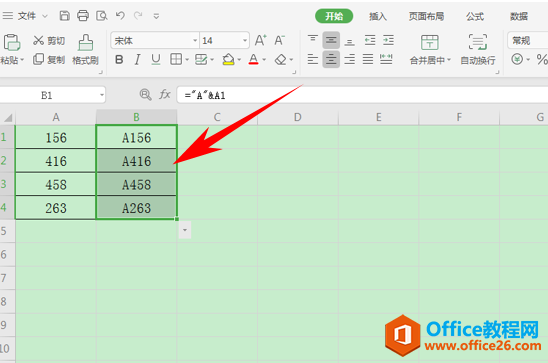This screenshot has height=363, width=548.
Task: Undo the last action
Action: point(120,15)
